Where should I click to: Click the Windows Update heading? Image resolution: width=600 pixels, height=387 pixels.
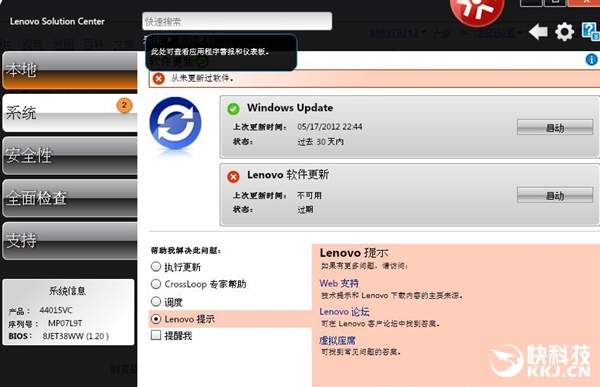pyautogui.click(x=290, y=108)
